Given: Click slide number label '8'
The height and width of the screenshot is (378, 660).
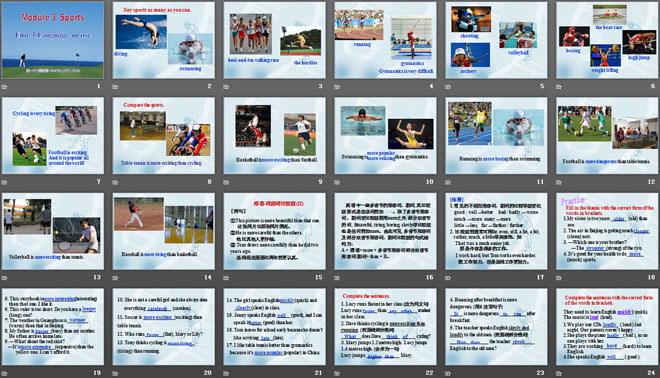Looking at the screenshot, I should pos(209,182).
